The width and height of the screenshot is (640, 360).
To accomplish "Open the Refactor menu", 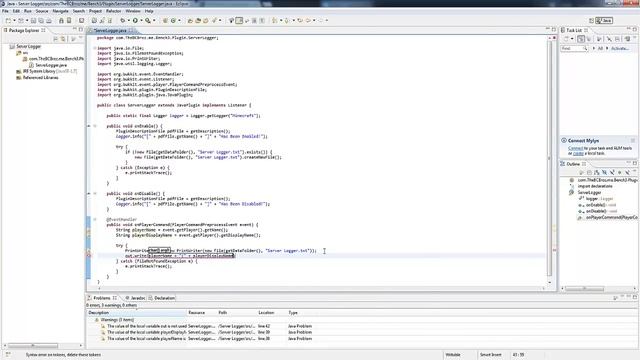I will tap(113, 11).
